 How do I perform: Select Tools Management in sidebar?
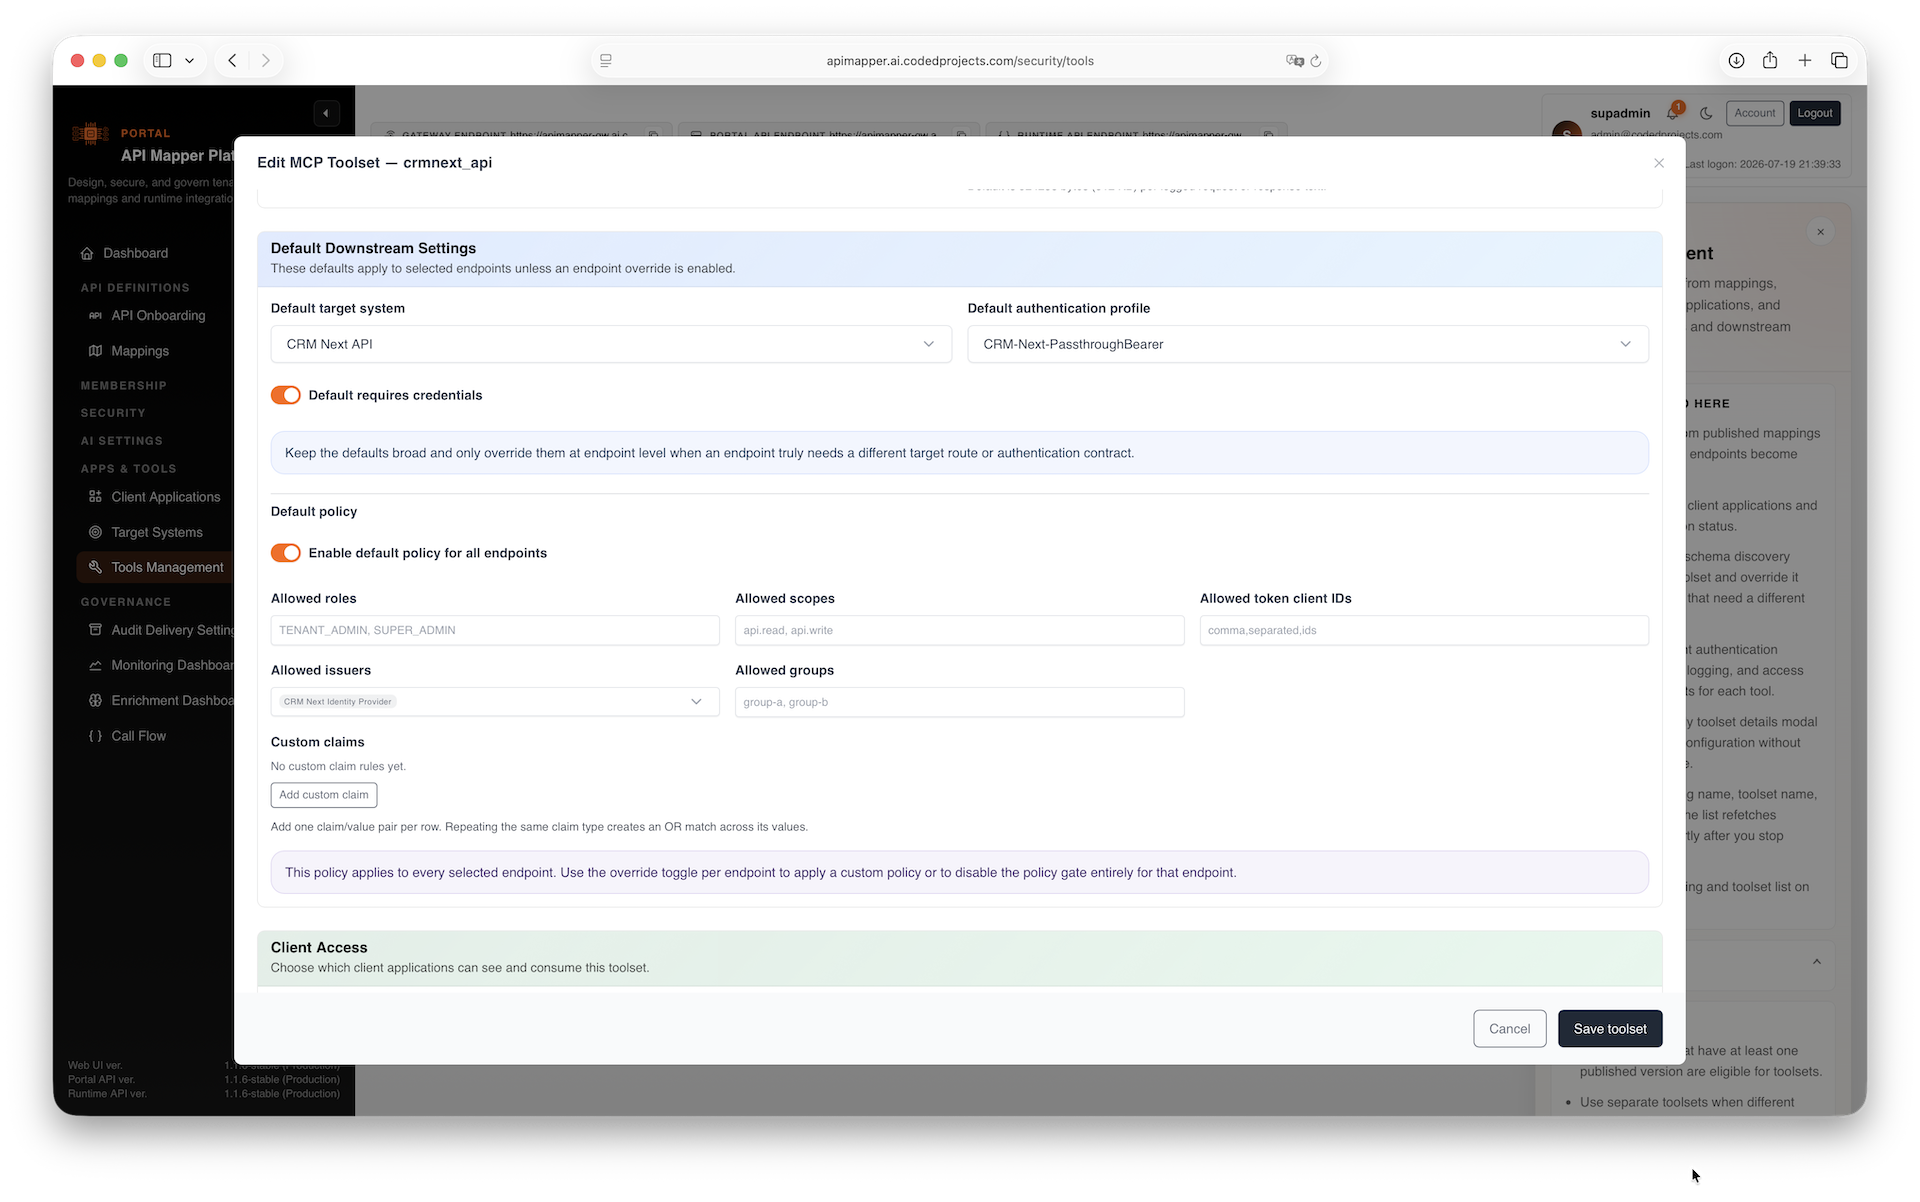[x=156, y=567]
